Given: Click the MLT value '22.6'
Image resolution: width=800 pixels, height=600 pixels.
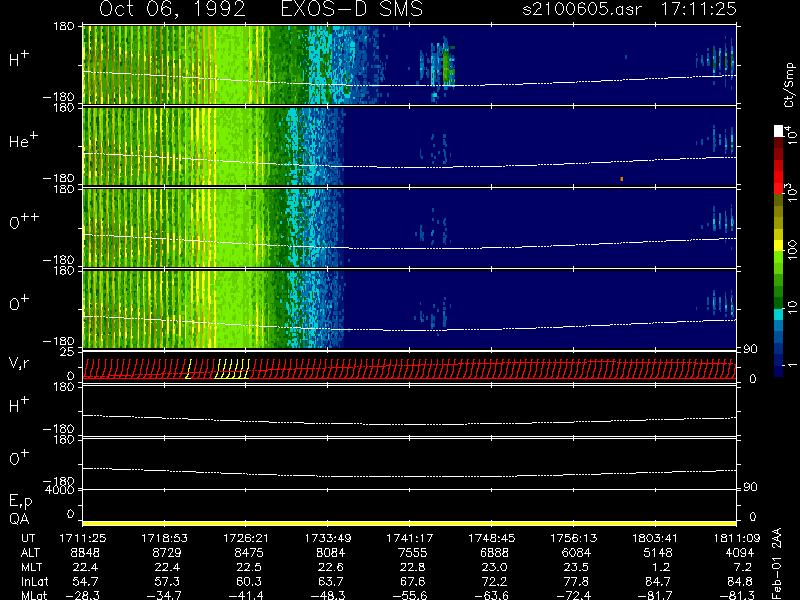Looking at the screenshot, I should [333, 567].
